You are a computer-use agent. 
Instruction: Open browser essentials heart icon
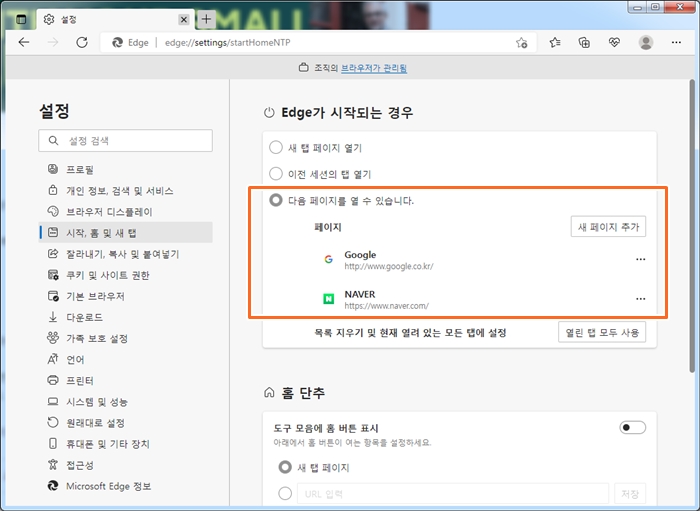(x=614, y=42)
